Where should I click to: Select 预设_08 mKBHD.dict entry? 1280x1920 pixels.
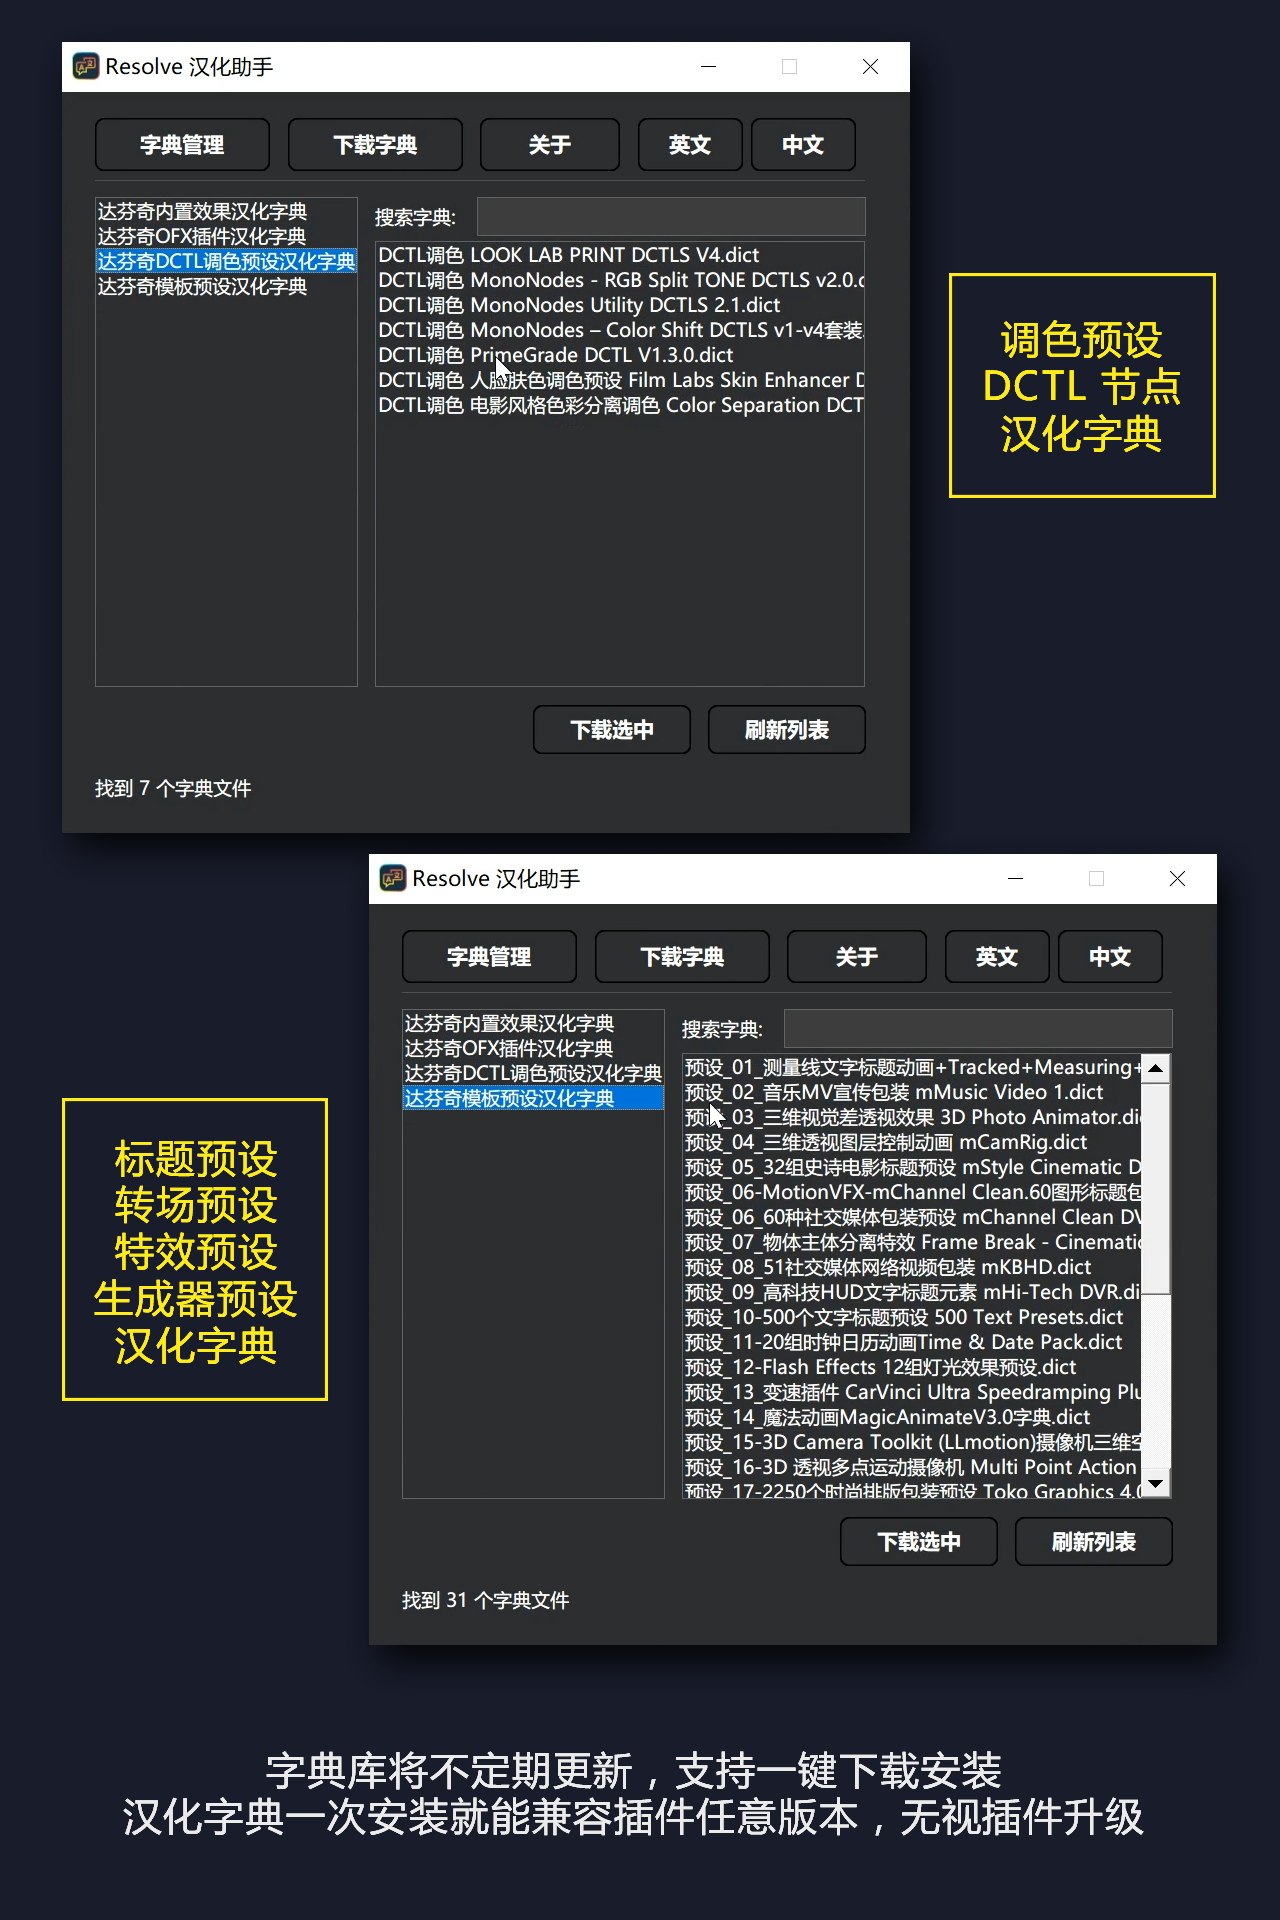pyautogui.click(x=912, y=1267)
